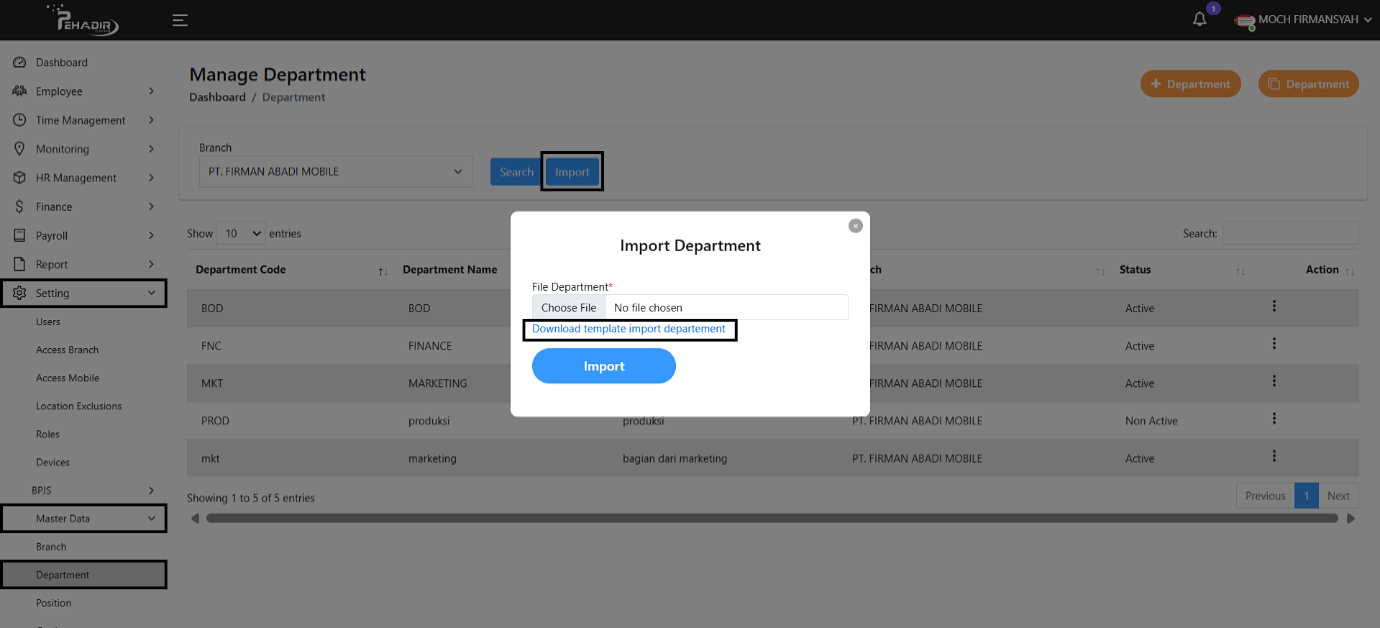The width and height of the screenshot is (1380, 628).
Task: Open three-dot action menu for BOD row
Action: 1274,306
